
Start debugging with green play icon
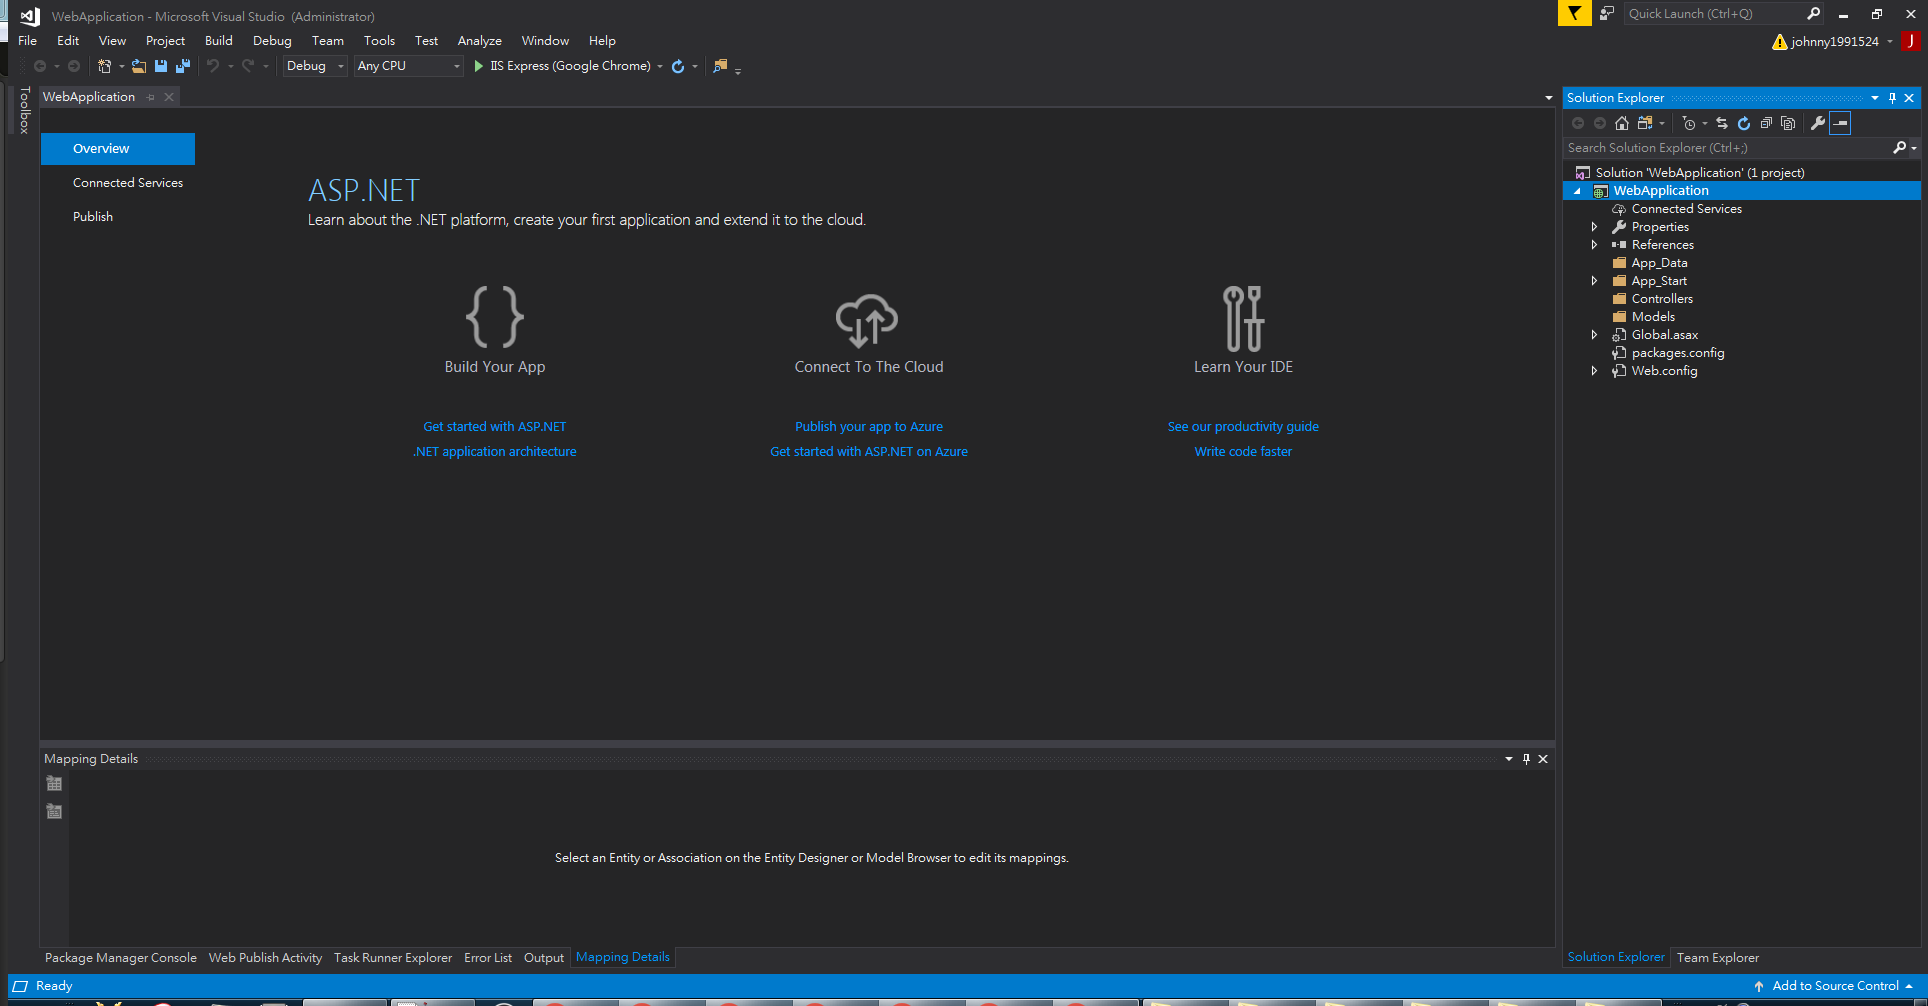click(x=479, y=66)
